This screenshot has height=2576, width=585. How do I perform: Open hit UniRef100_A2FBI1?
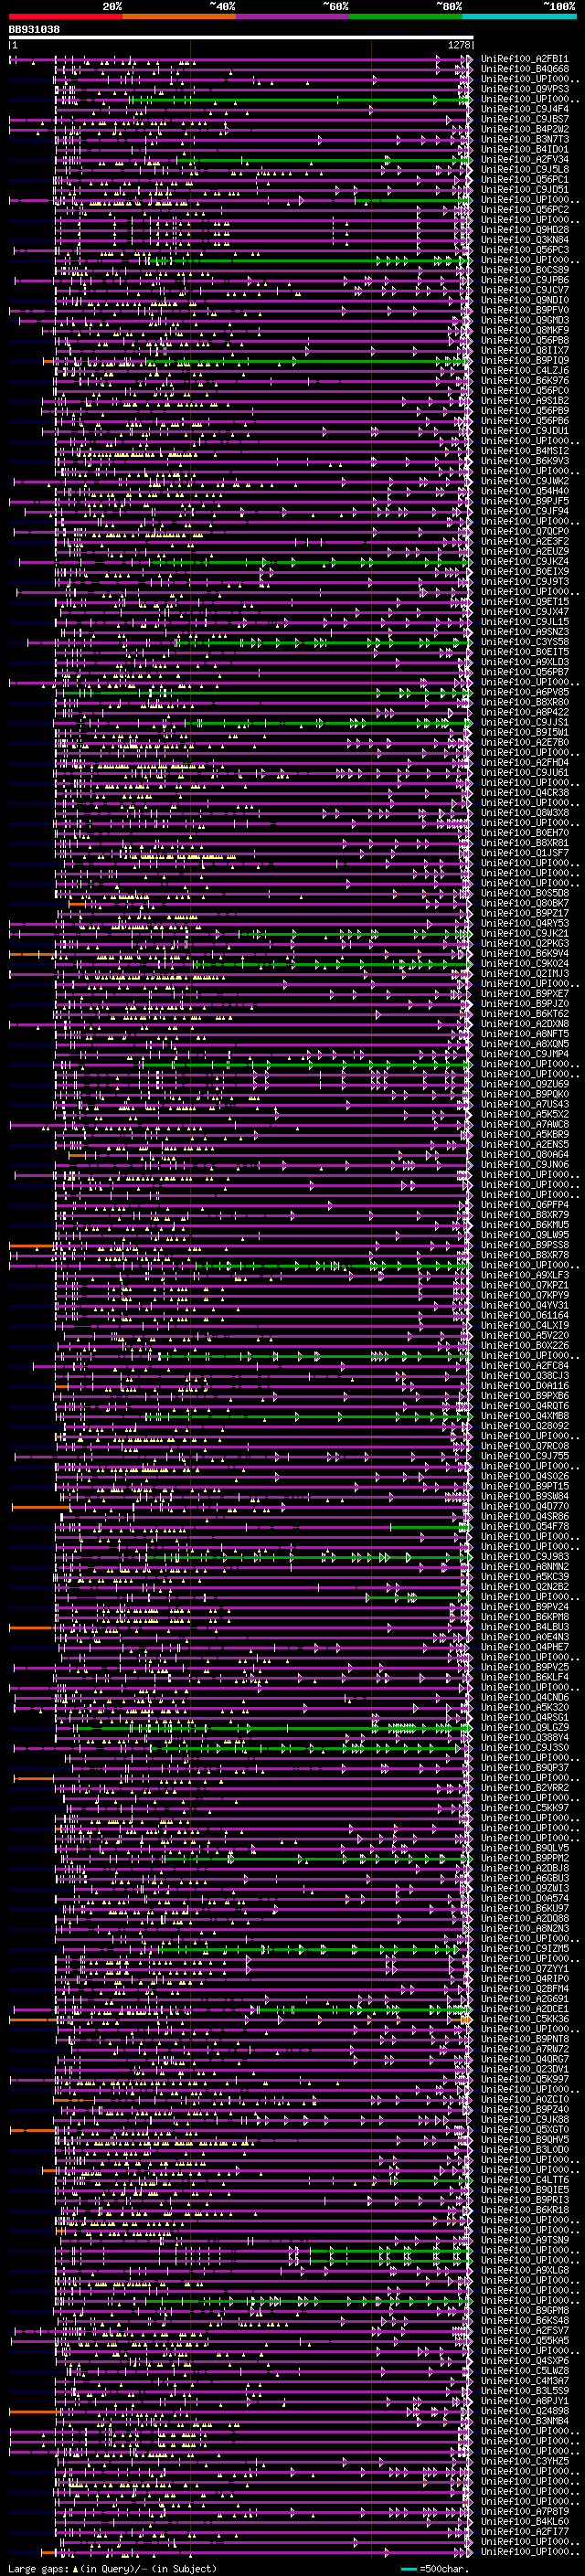tap(525, 60)
